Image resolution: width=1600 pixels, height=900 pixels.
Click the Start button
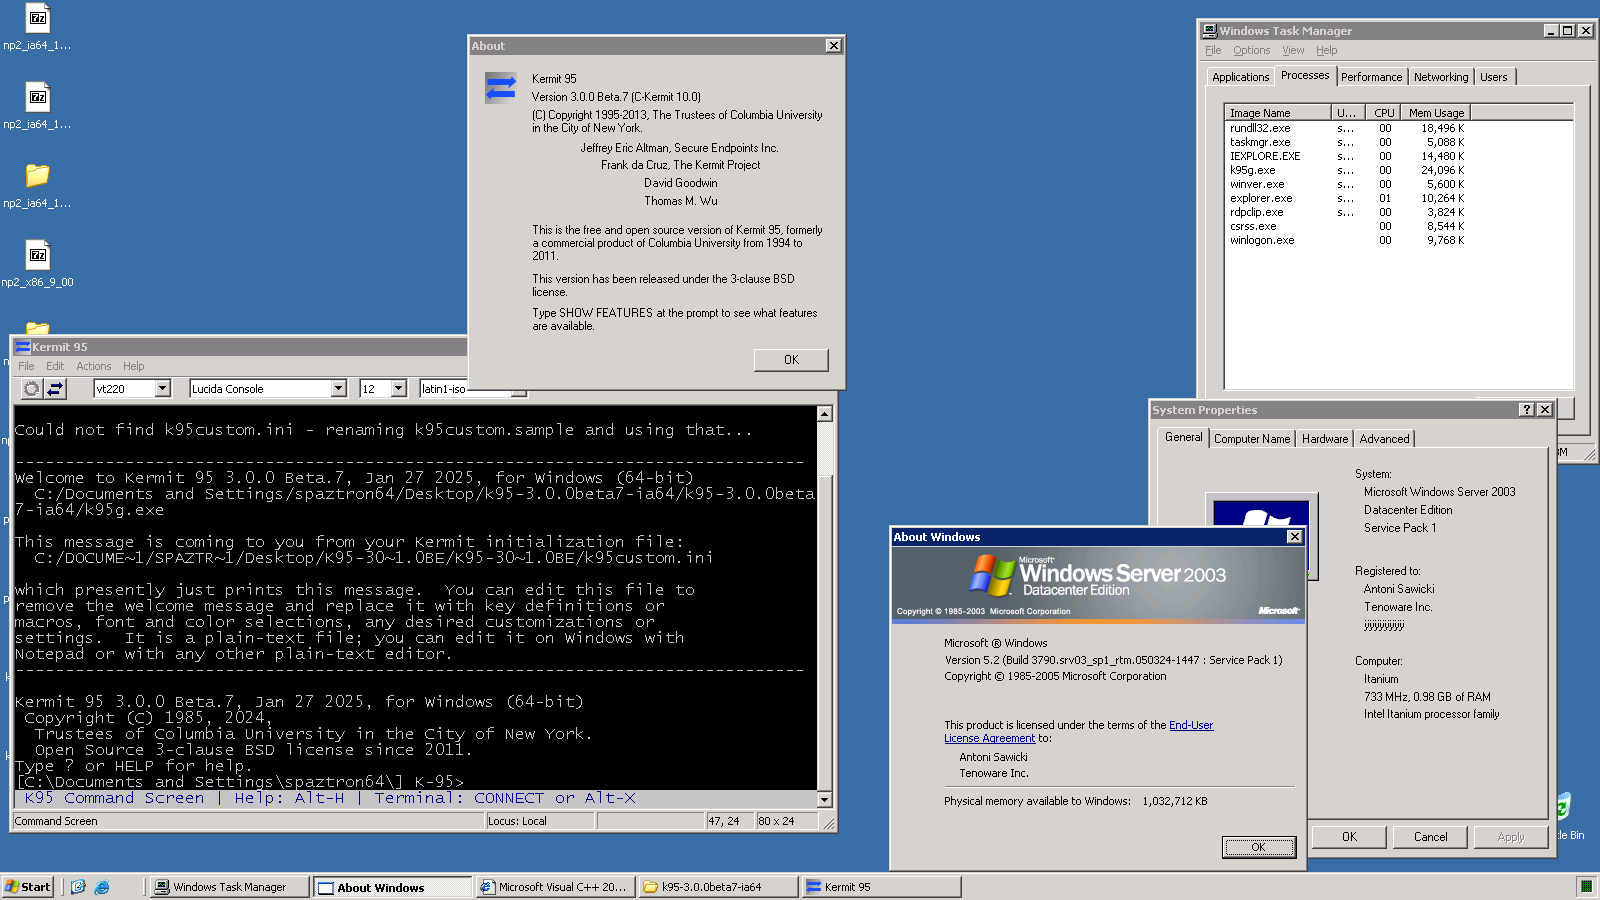(28, 887)
